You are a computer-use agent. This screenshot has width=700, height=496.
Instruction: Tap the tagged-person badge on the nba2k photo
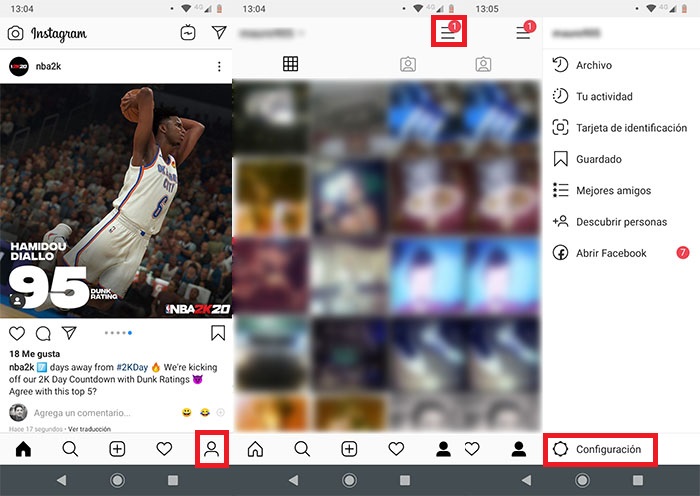pos(17,300)
